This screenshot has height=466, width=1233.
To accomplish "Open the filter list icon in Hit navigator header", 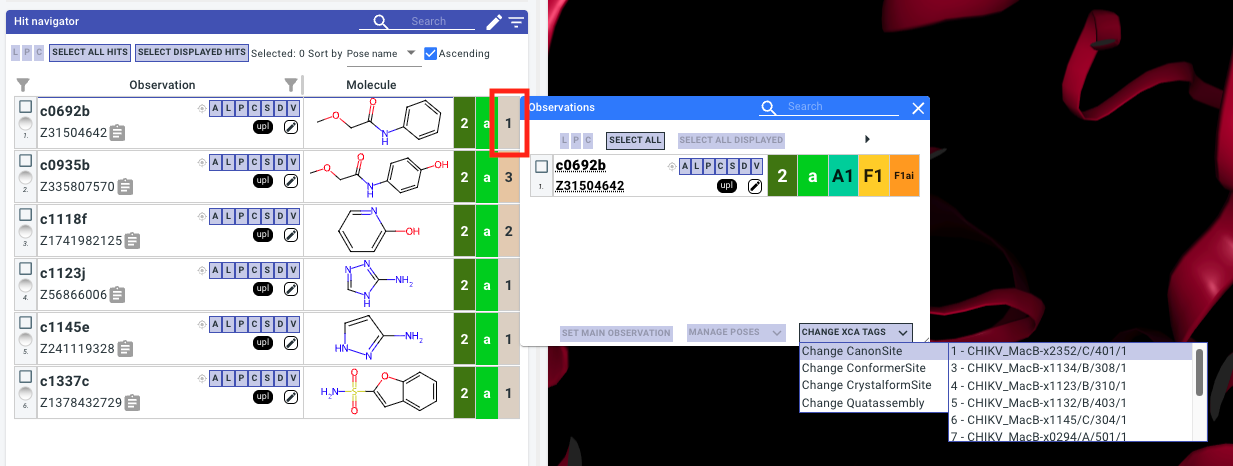I will 516,21.
